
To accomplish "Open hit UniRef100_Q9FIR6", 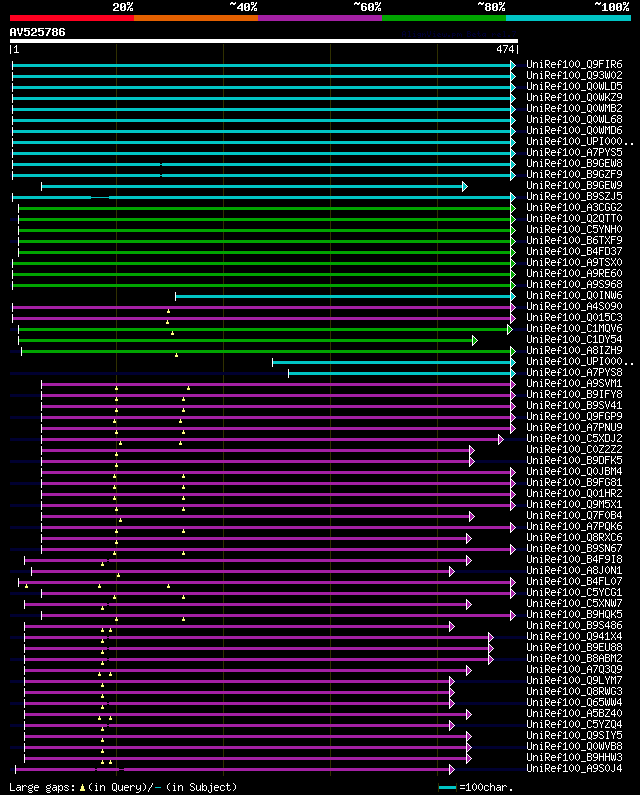I will click(574, 64).
